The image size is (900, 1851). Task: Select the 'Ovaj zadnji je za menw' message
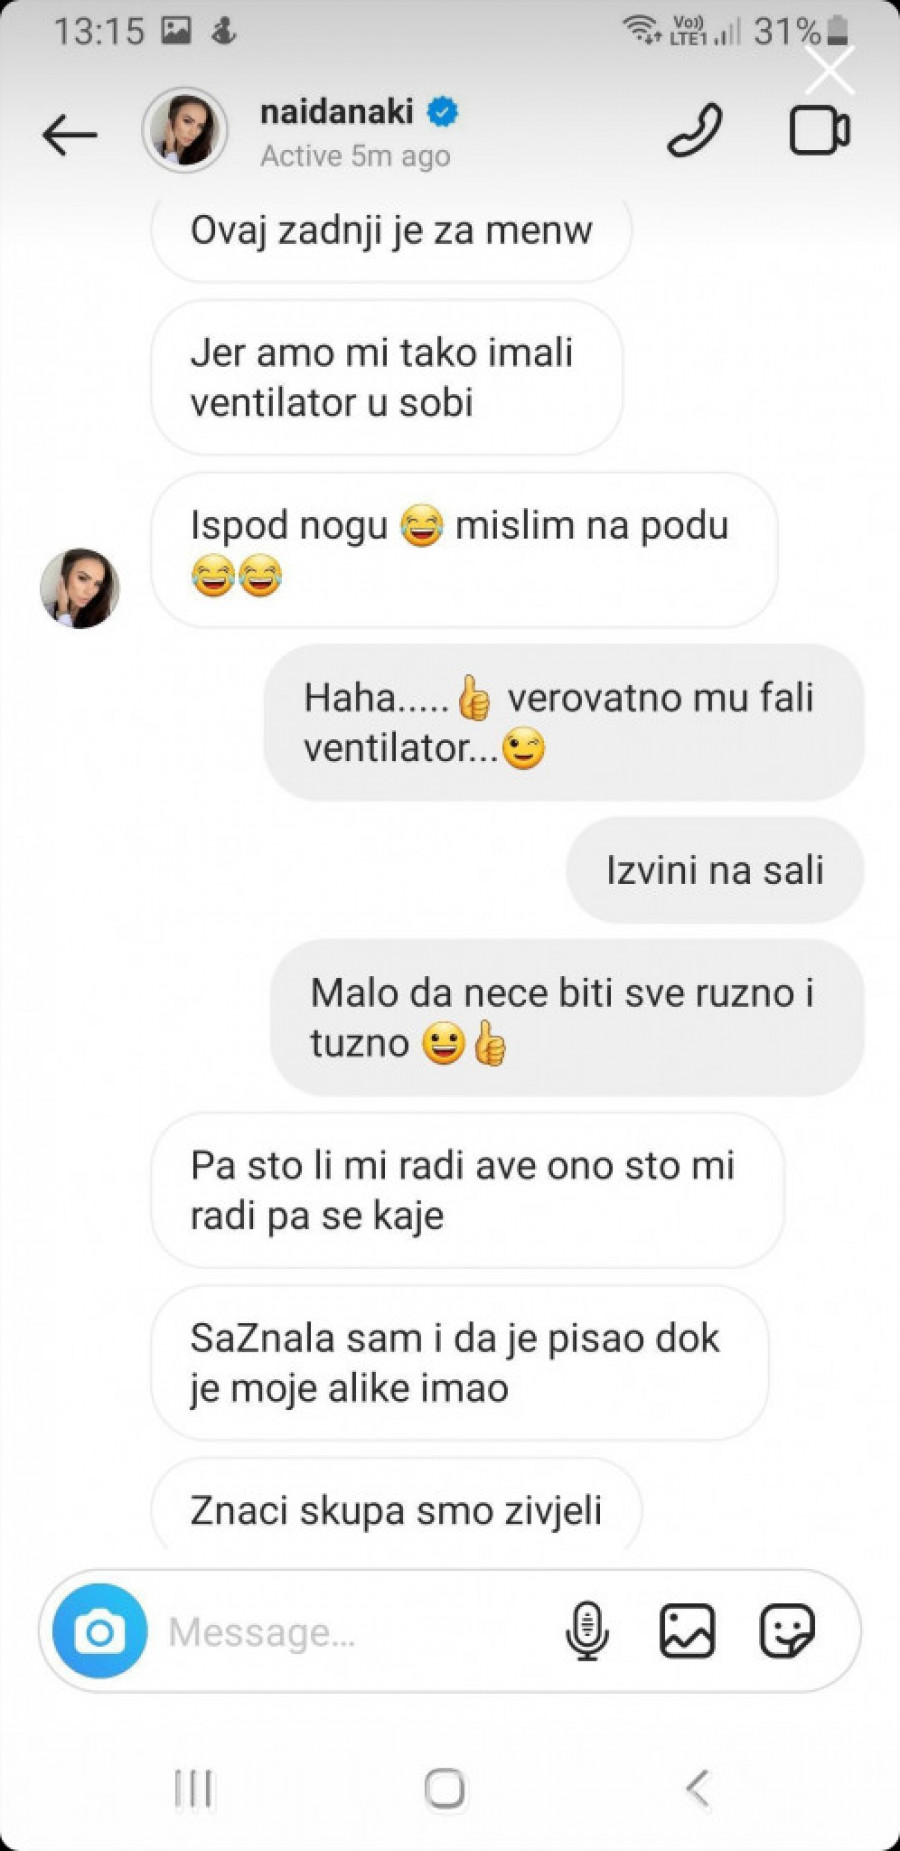pos(391,233)
